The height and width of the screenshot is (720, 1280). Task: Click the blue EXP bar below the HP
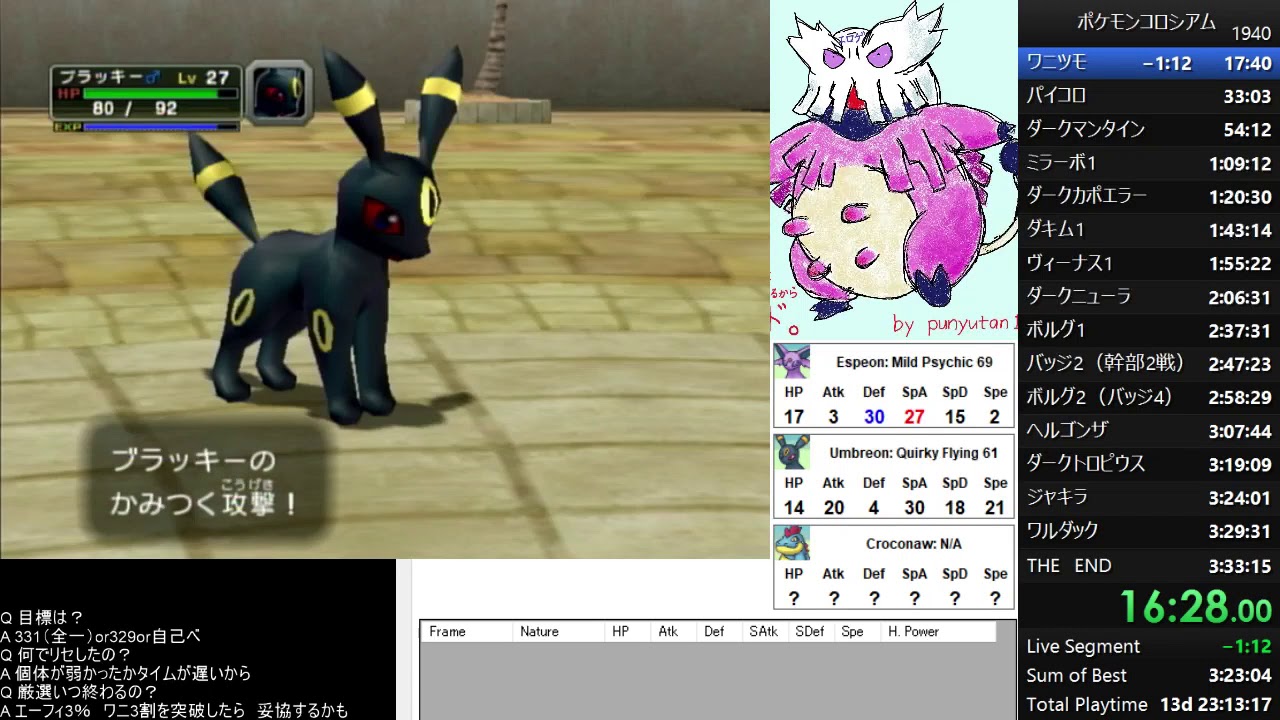[160, 127]
